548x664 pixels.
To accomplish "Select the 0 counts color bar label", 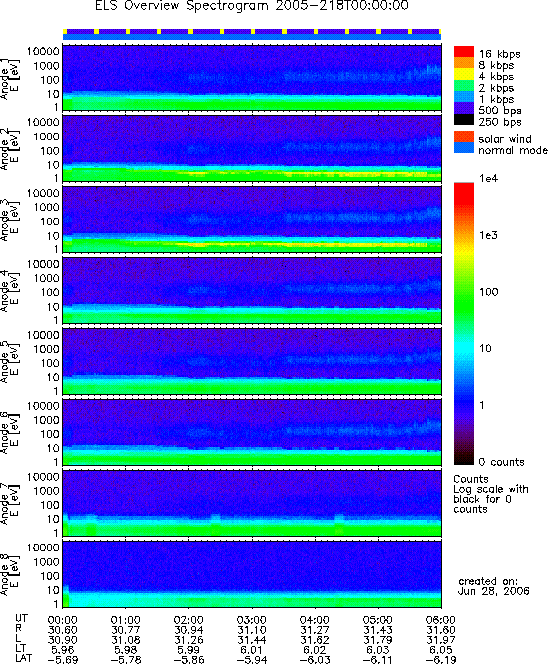I will point(501,462).
